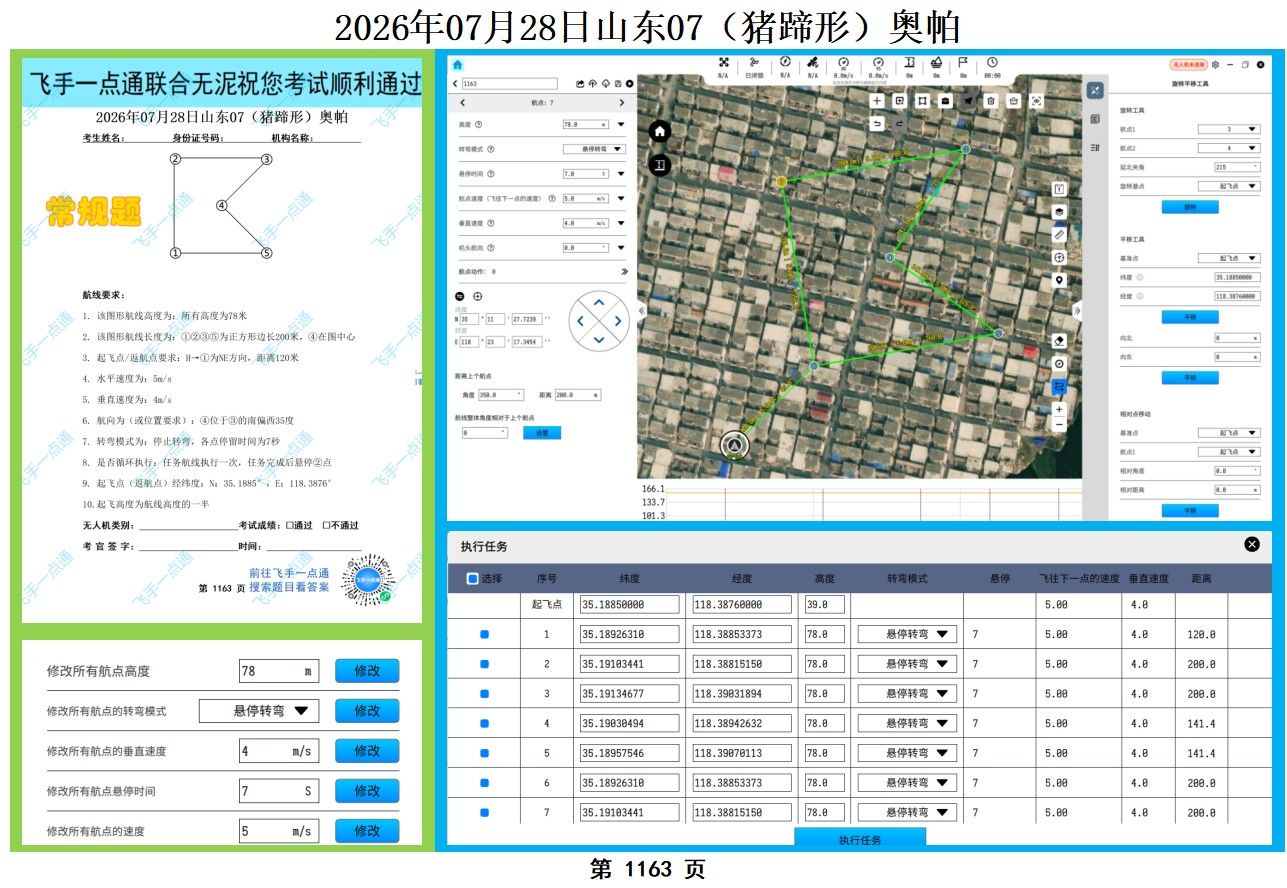The height and width of the screenshot is (888, 1287).
Task: Click the location pin icon beside map
Action: coord(1060,280)
